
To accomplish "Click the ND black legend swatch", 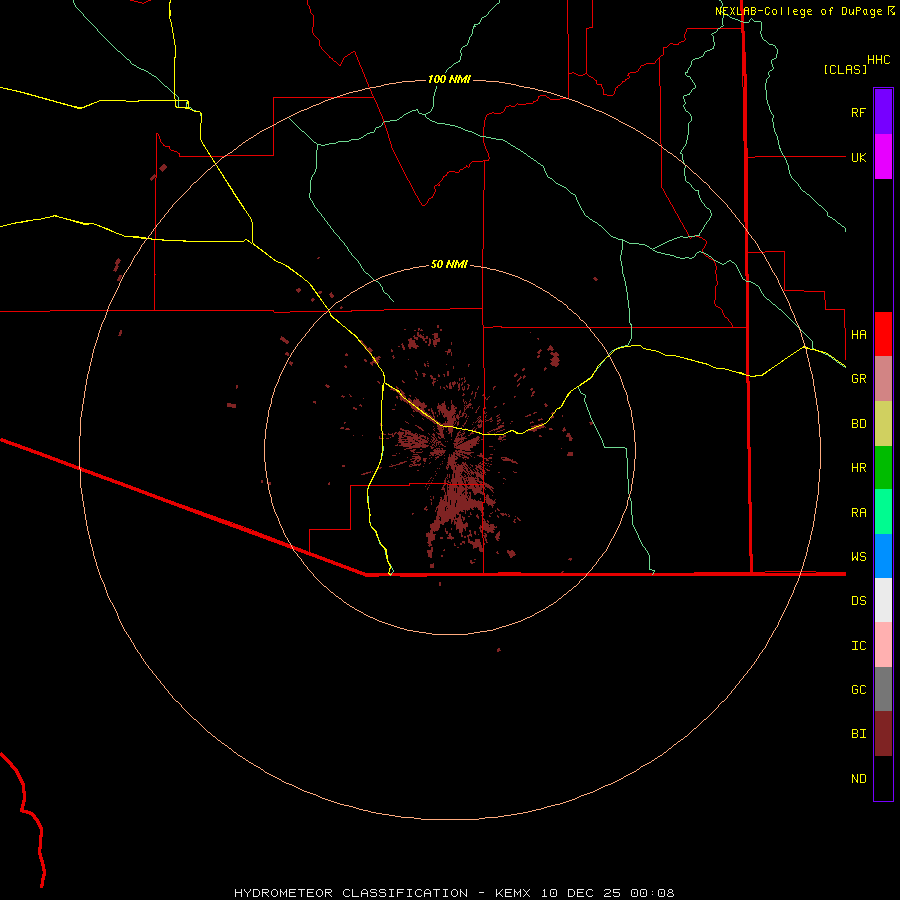I will coord(883,778).
